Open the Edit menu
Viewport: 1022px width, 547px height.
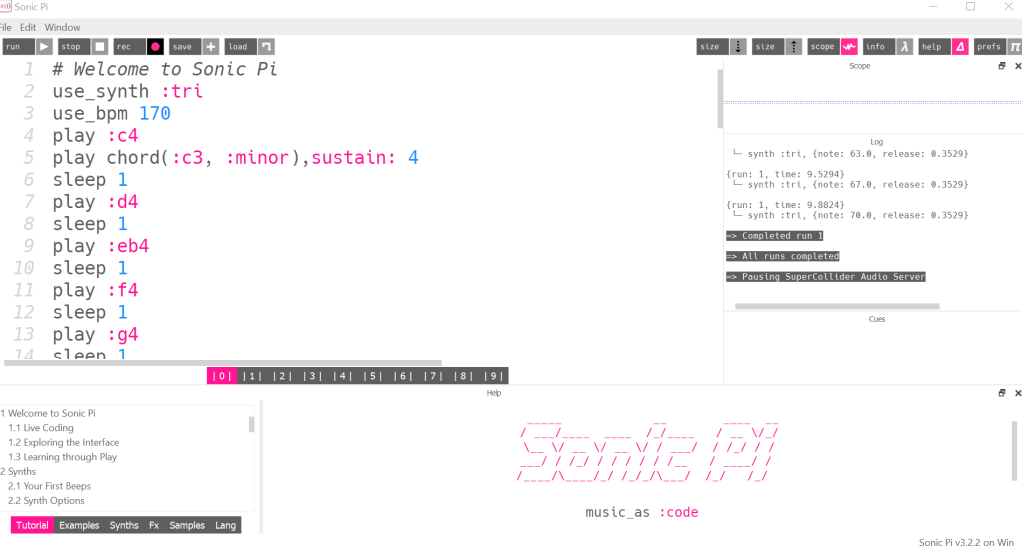click(x=28, y=27)
